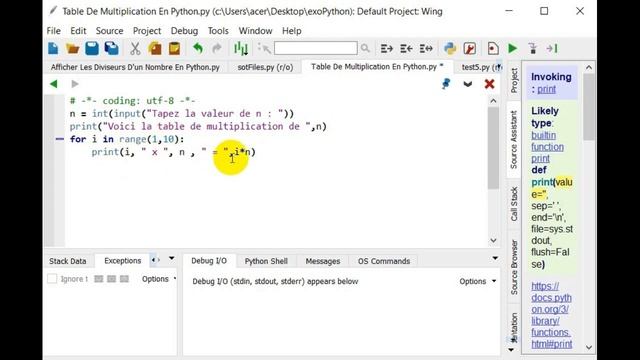This screenshot has width=640, height=360.
Task: Open the right sidebar tab menu arrow
Action: pos(511,350)
